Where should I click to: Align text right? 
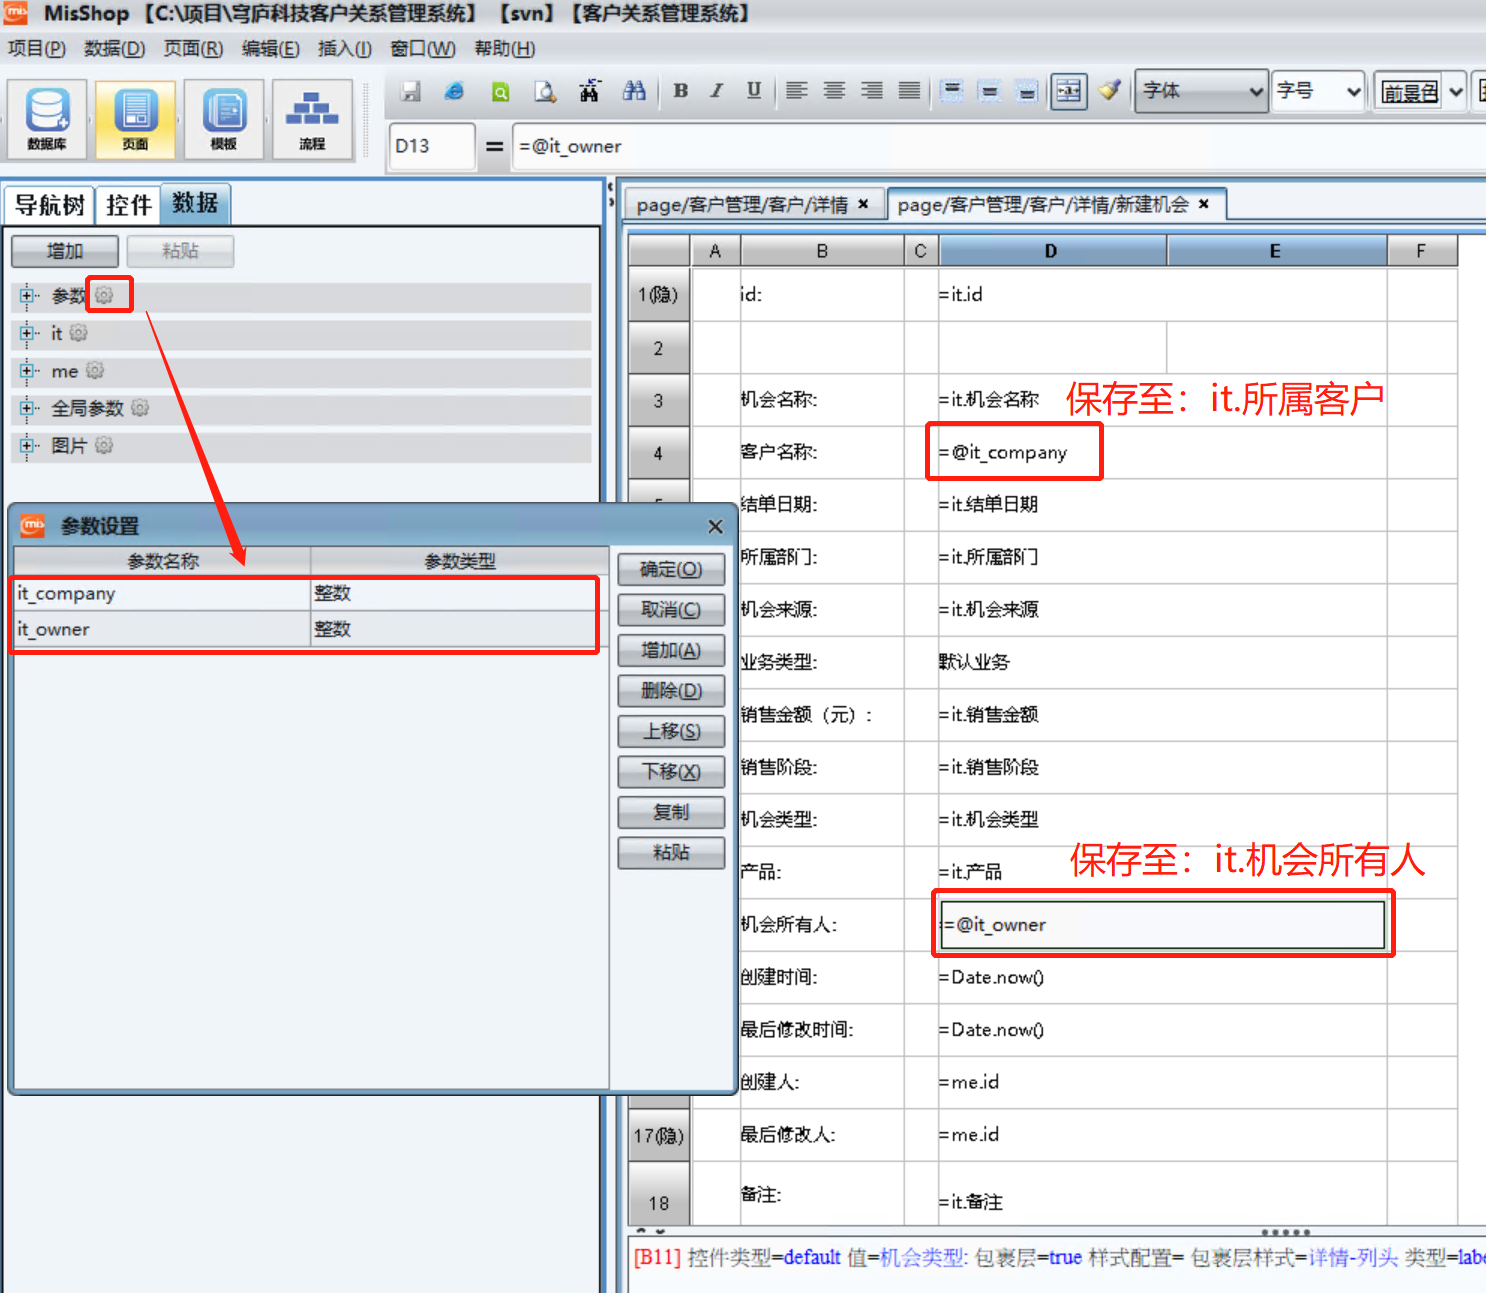point(872,91)
